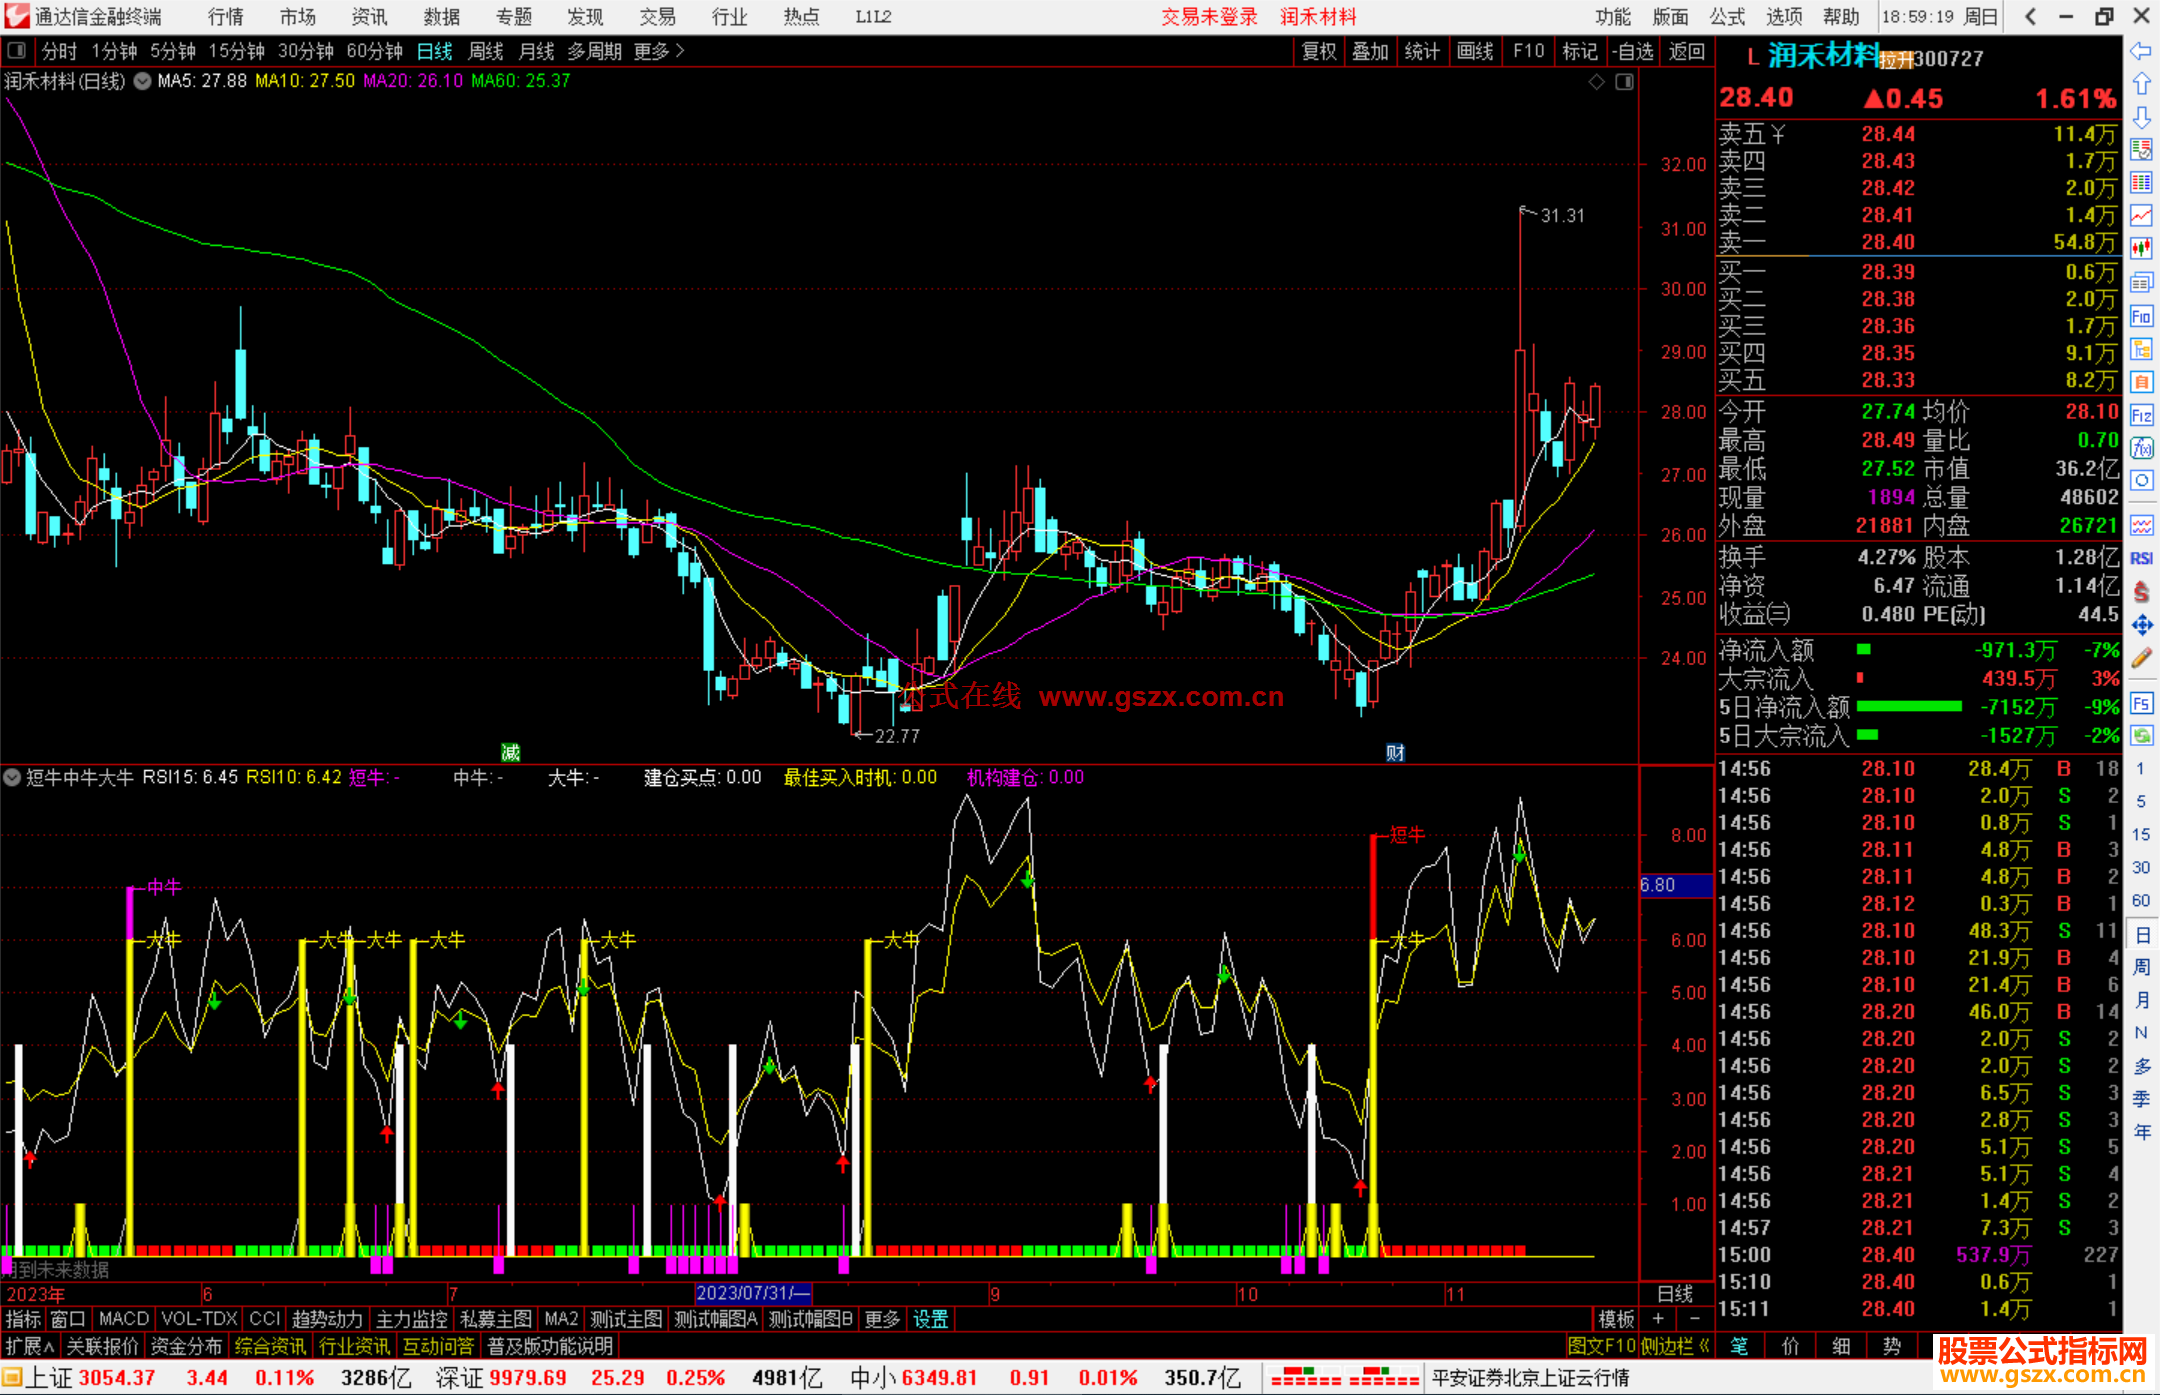This screenshot has width=2160, height=1395.
Task: Open the 公式 menu
Action: click(1727, 16)
